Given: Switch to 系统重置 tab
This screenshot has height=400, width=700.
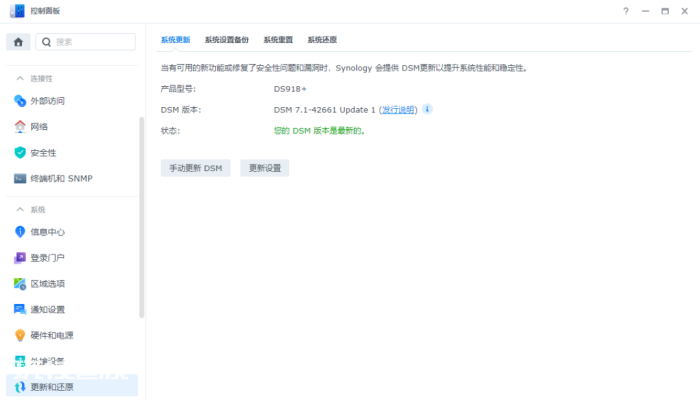Looking at the screenshot, I should (x=278, y=40).
